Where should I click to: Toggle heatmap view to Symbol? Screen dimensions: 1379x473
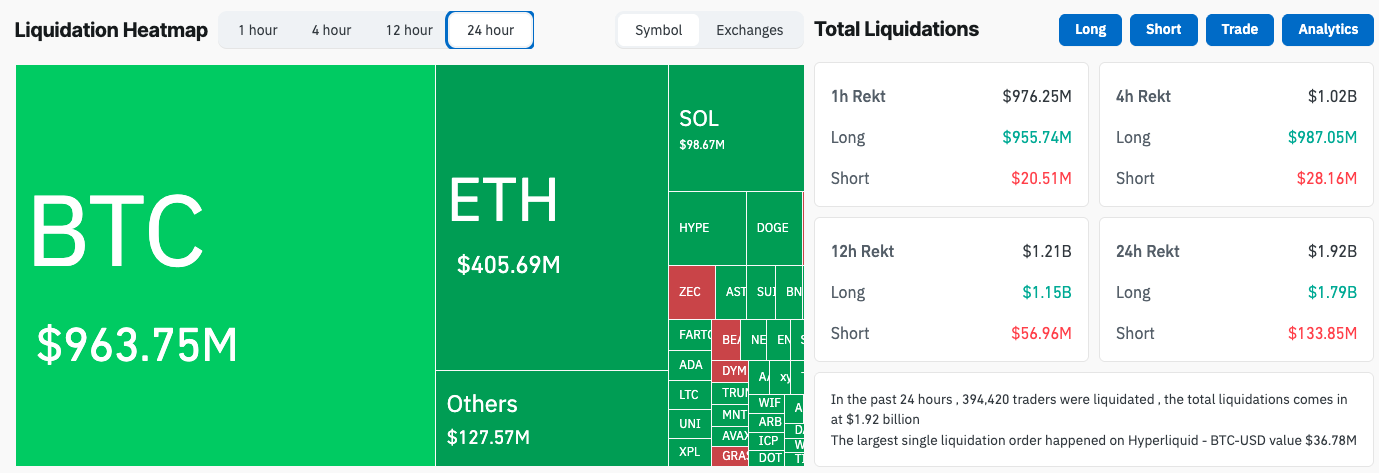(x=658, y=30)
